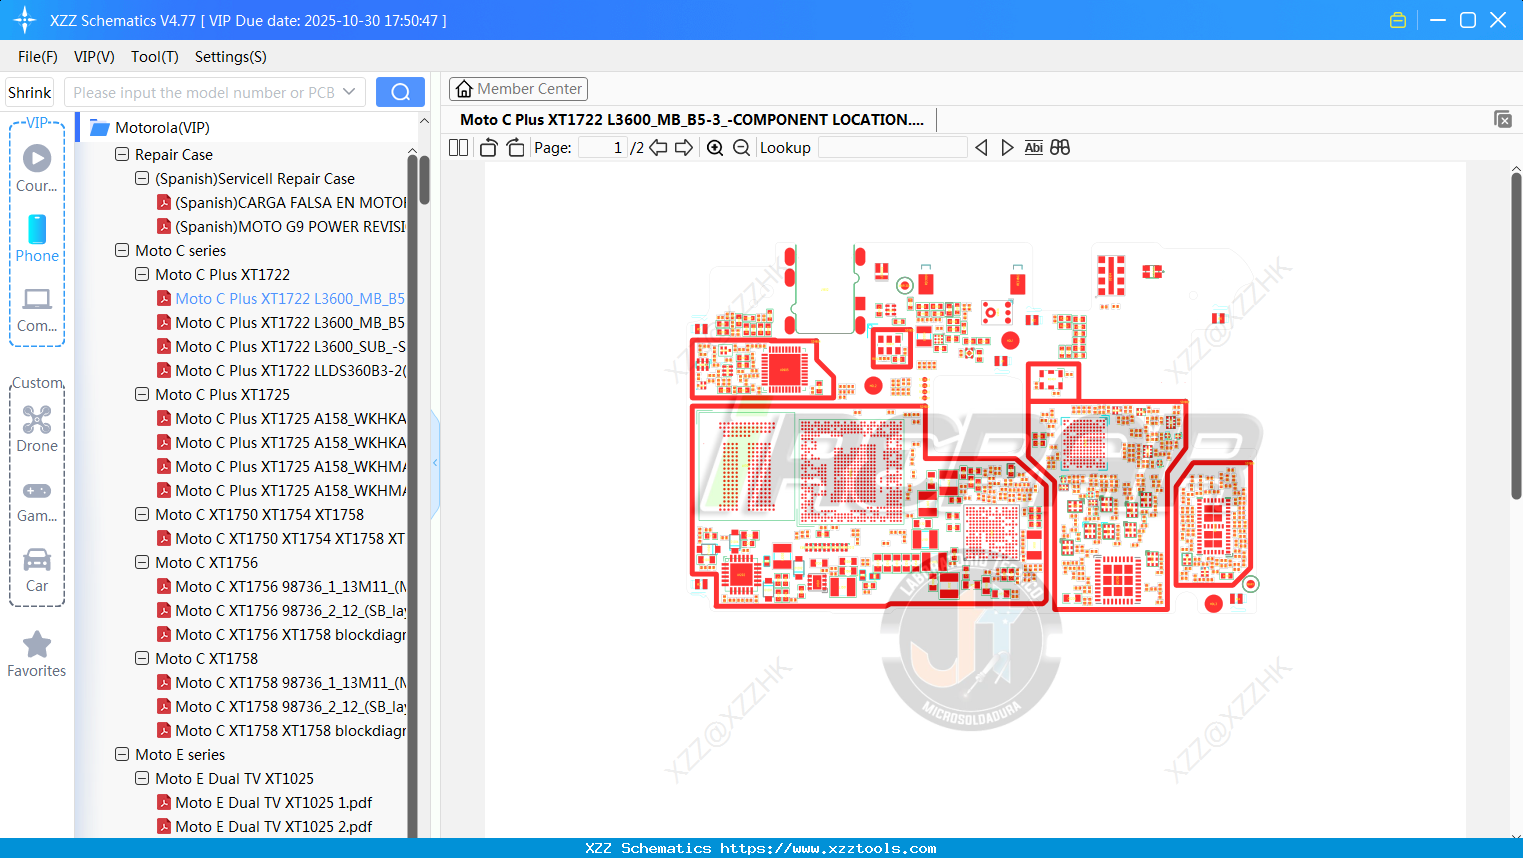Click the Member Center button
The height and width of the screenshot is (858, 1523).
[x=518, y=88]
